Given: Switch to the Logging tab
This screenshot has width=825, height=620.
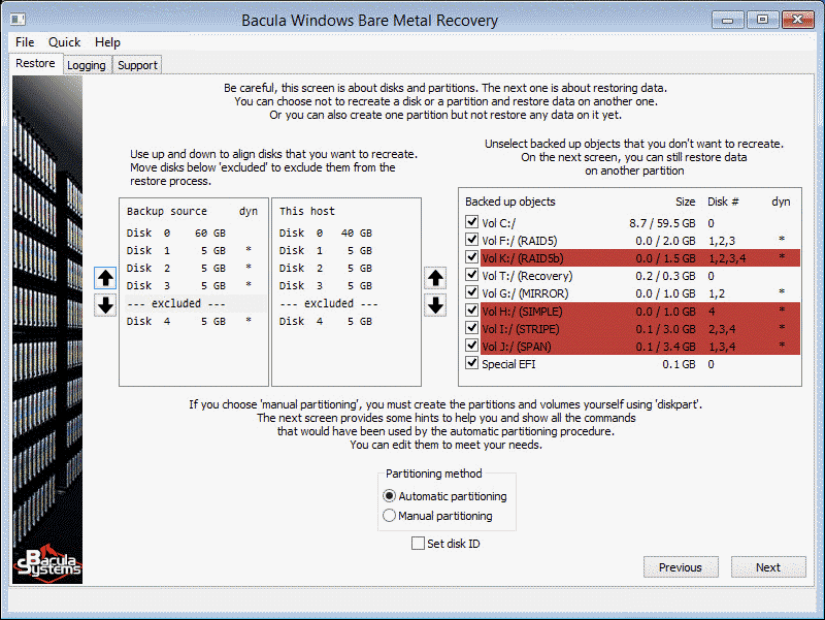Looking at the screenshot, I should point(86,65).
